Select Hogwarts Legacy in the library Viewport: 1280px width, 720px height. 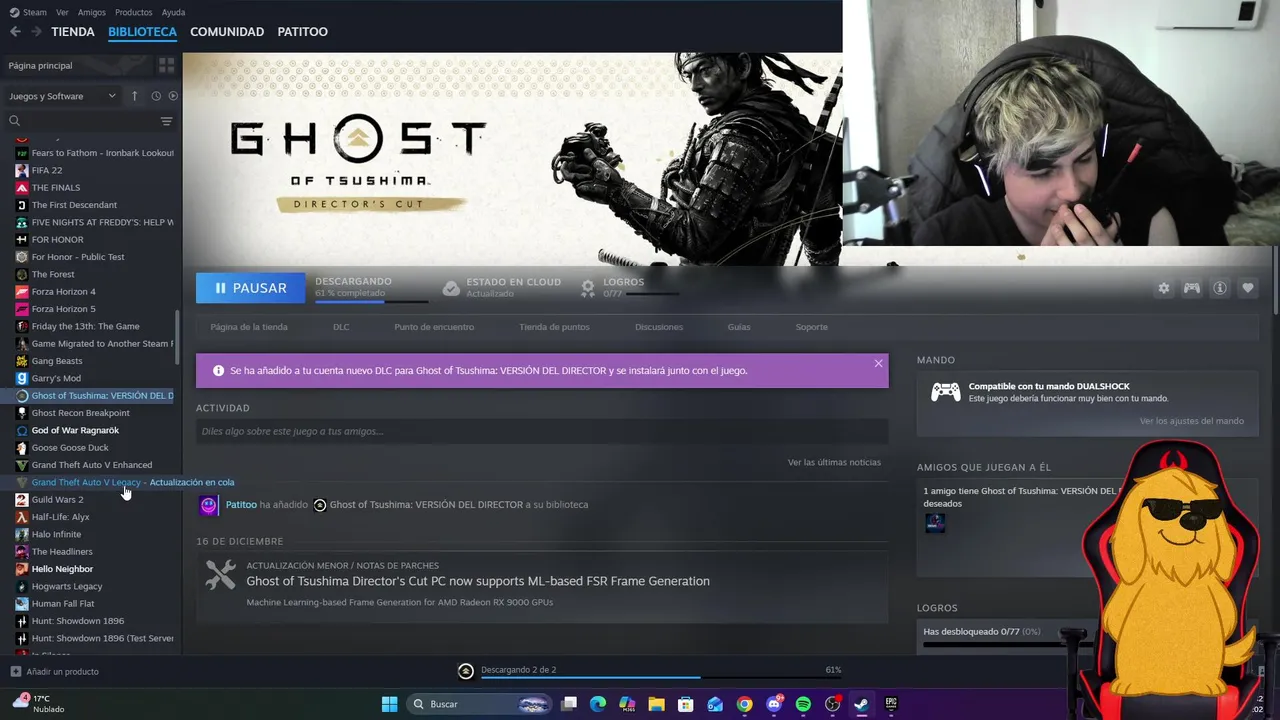pyautogui.click(x=67, y=586)
